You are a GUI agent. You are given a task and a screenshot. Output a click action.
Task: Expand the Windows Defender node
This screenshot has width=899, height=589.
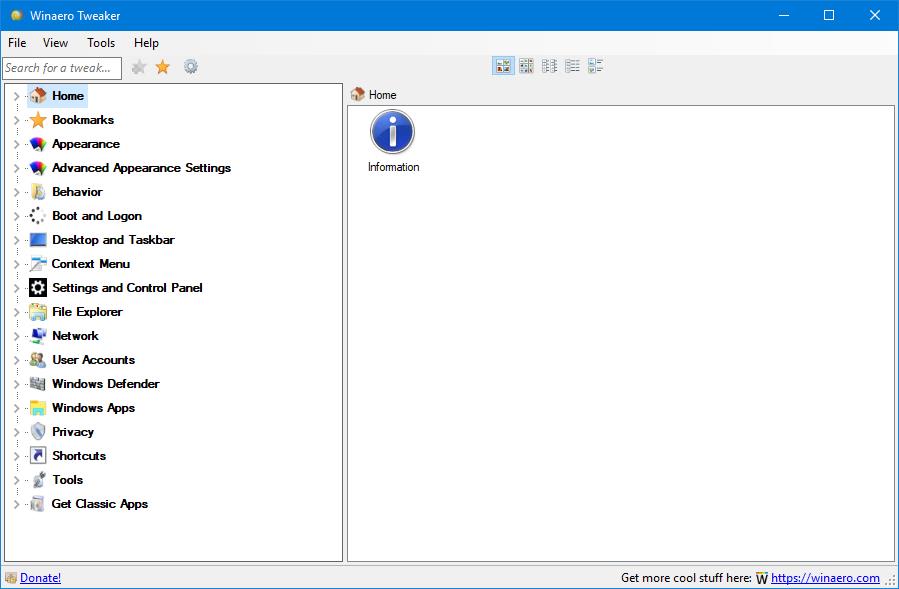point(17,384)
